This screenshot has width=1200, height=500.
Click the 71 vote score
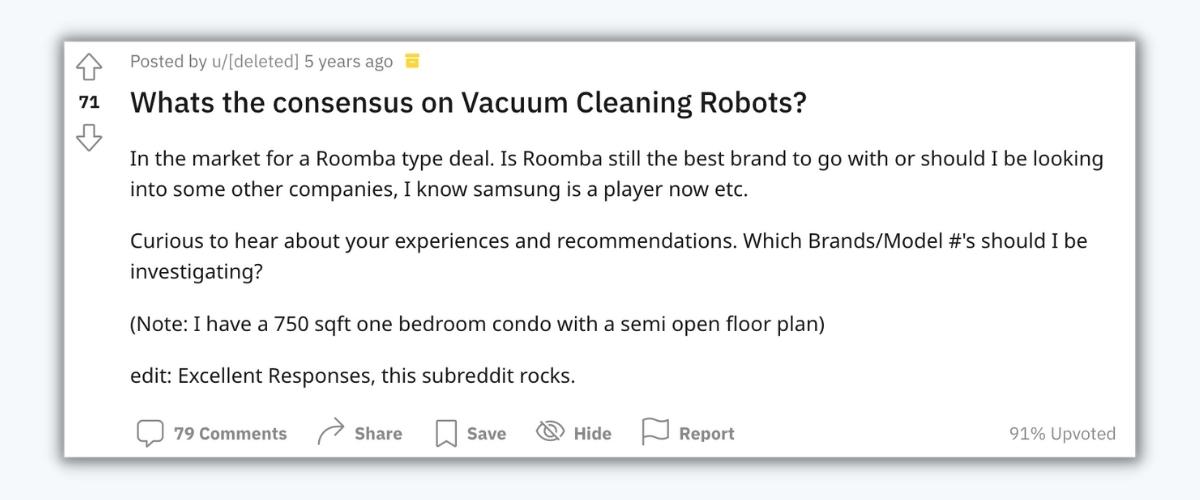[x=89, y=102]
